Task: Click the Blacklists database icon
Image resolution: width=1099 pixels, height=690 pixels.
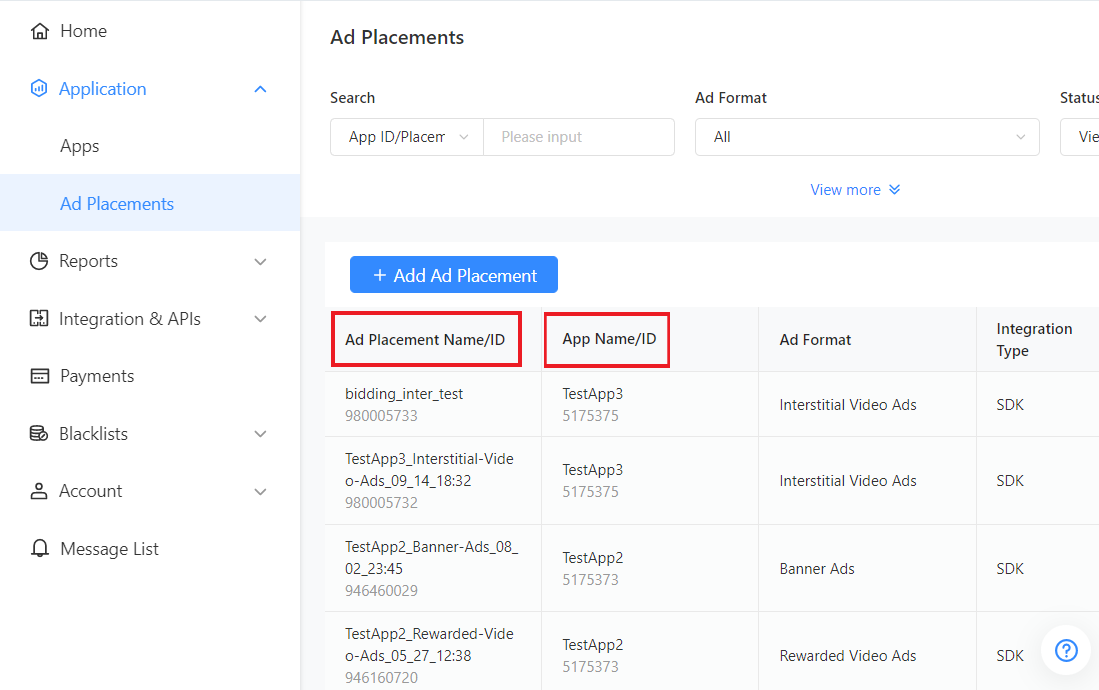Action: click(39, 434)
